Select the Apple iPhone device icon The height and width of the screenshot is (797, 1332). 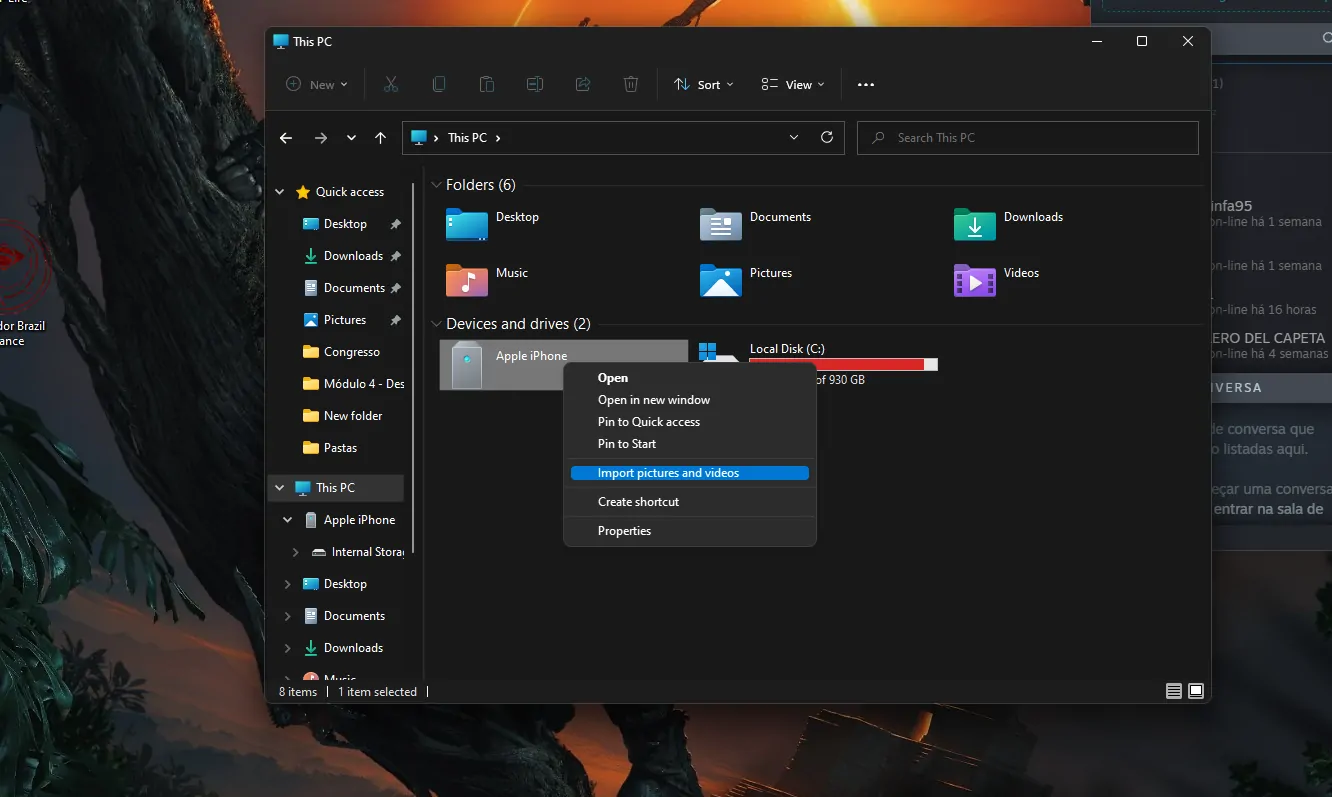click(x=467, y=365)
